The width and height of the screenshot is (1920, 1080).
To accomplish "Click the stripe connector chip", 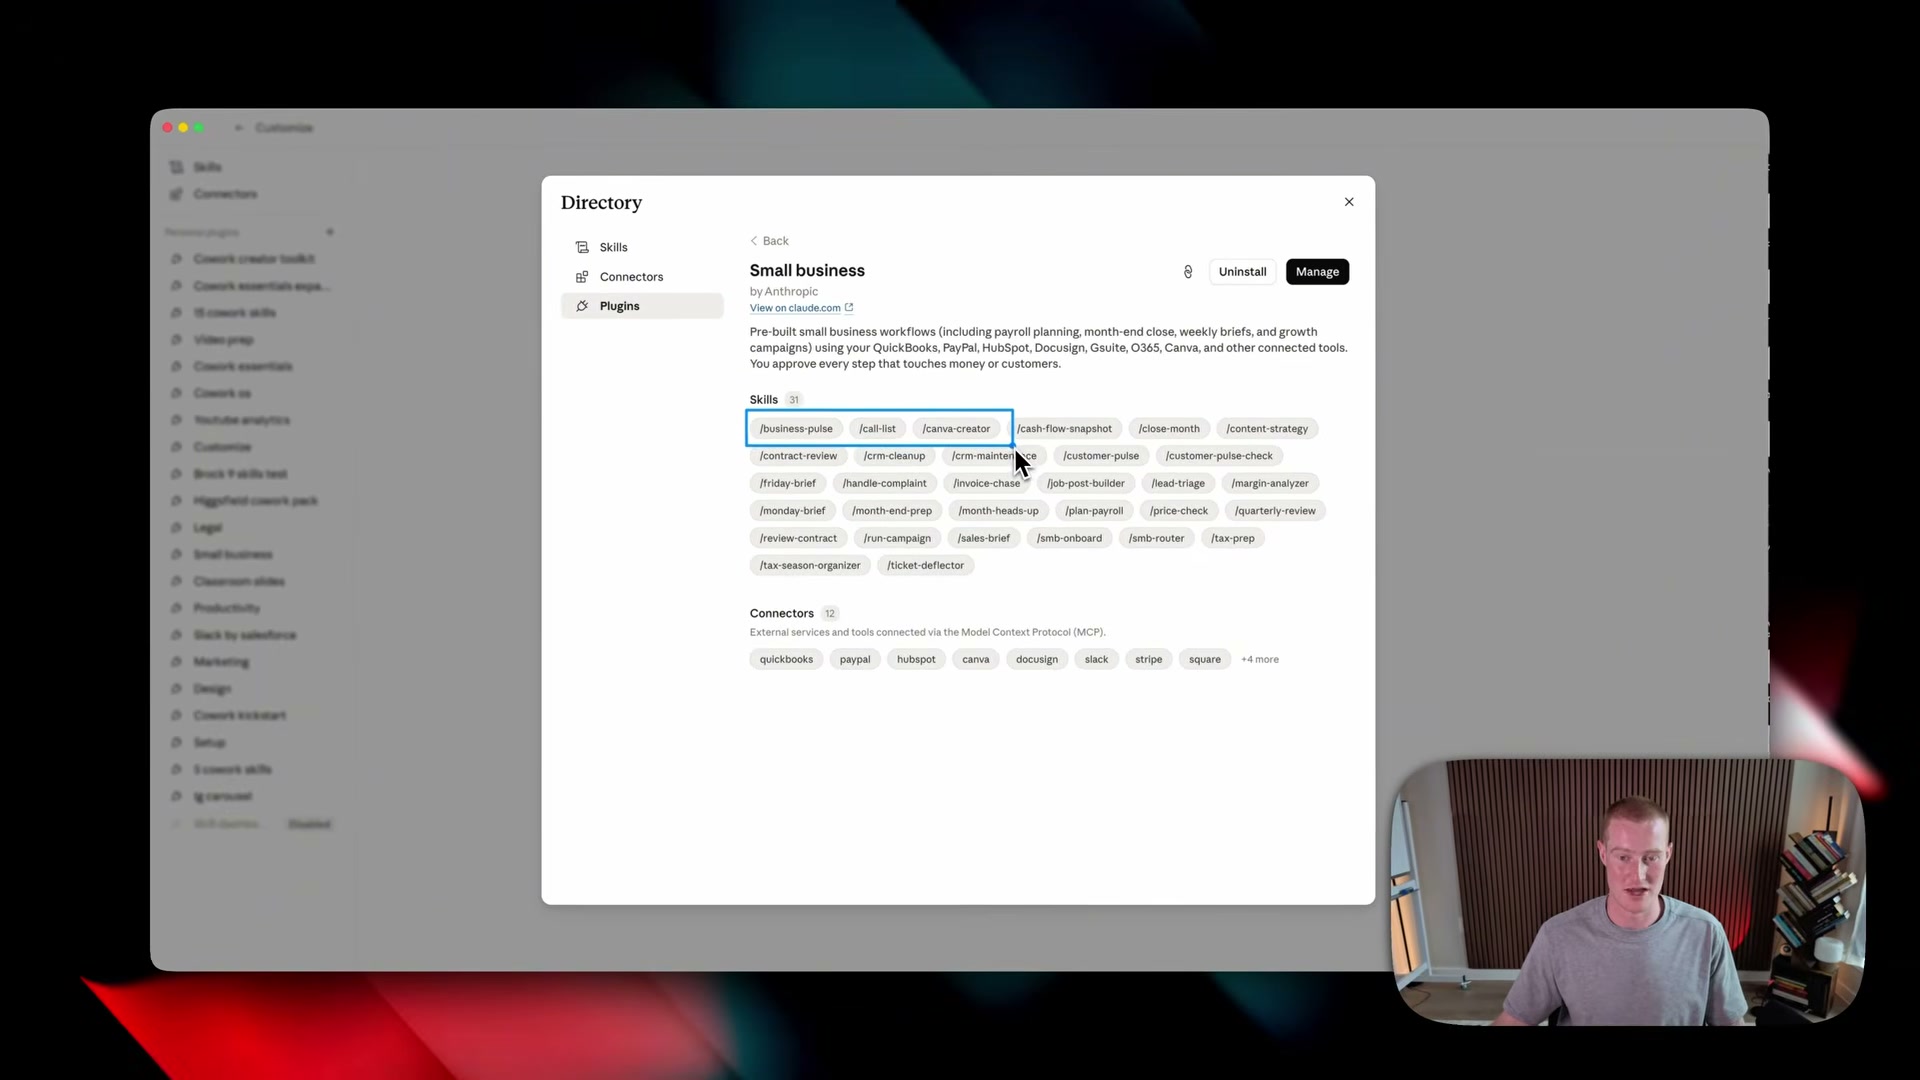I will tap(1148, 660).
